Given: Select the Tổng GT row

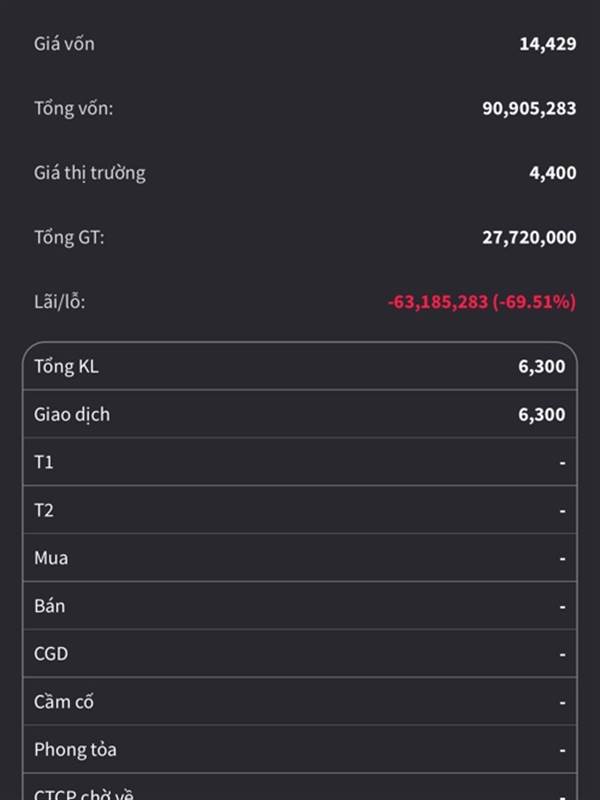Looking at the screenshot, I should coord(305,237).
